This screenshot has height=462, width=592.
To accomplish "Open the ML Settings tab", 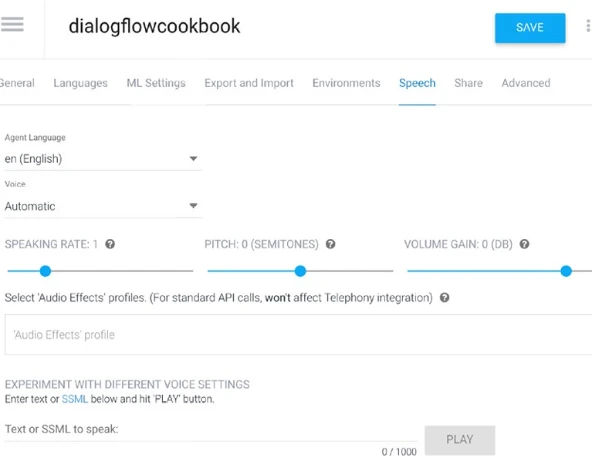I will 156,83.
